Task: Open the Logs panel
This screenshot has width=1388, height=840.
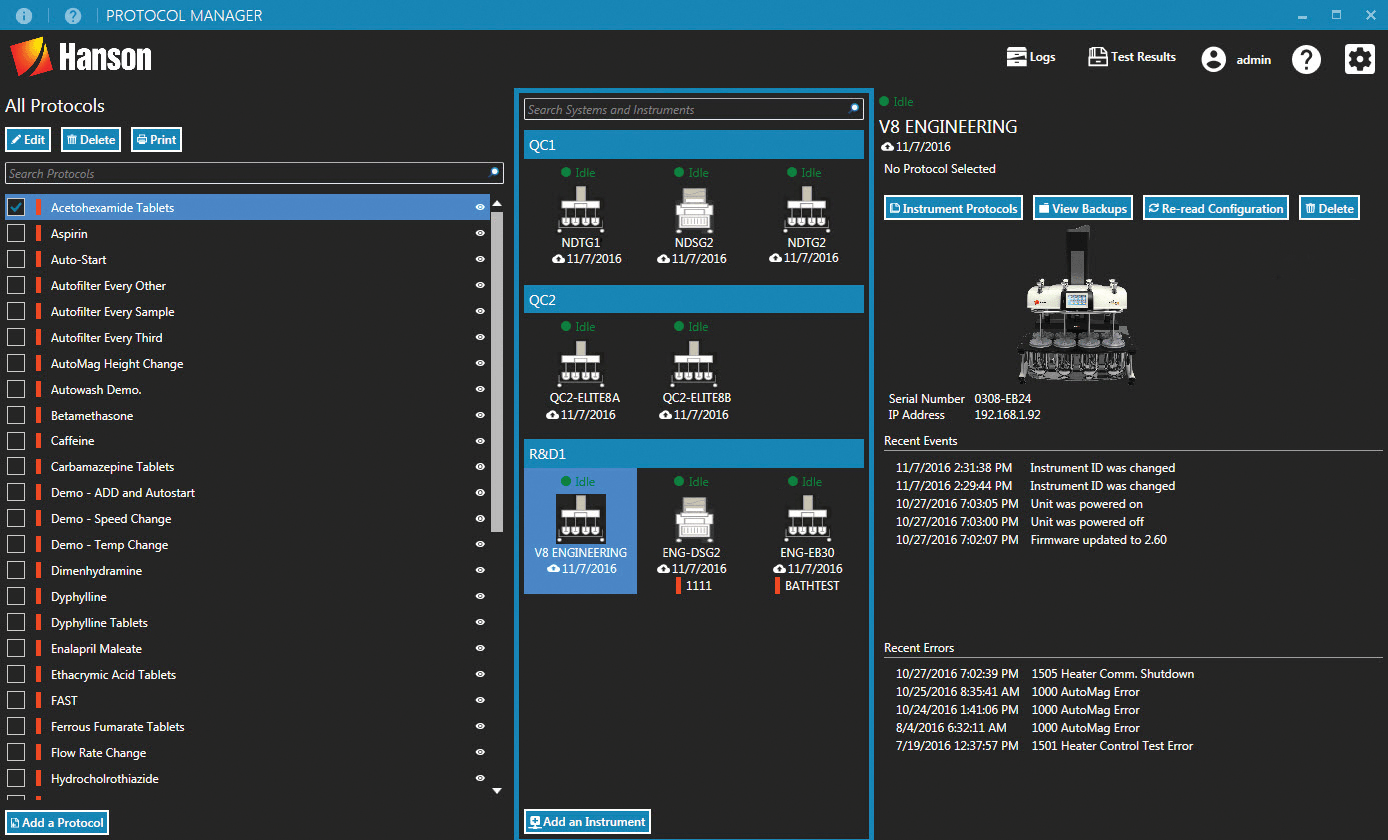Action: pos(1030,57)
